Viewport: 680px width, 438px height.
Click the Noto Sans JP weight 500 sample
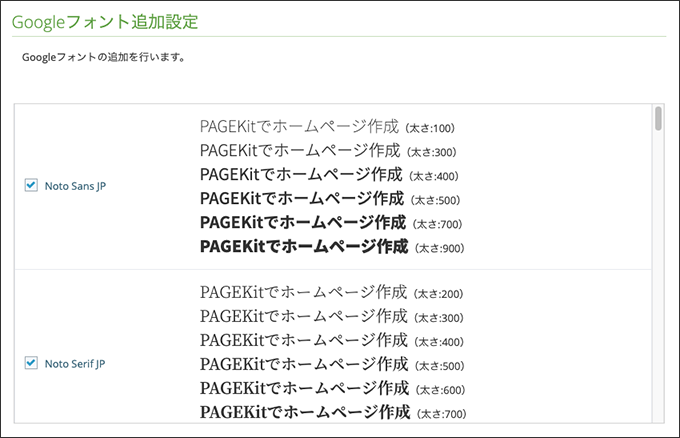click(x=330, y=199)
